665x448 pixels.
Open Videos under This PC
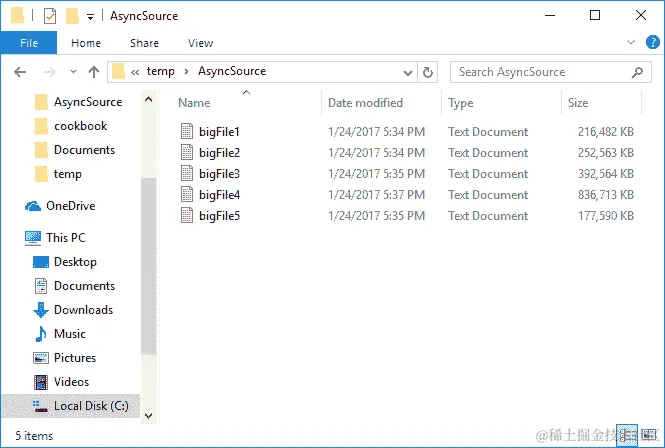71,382
